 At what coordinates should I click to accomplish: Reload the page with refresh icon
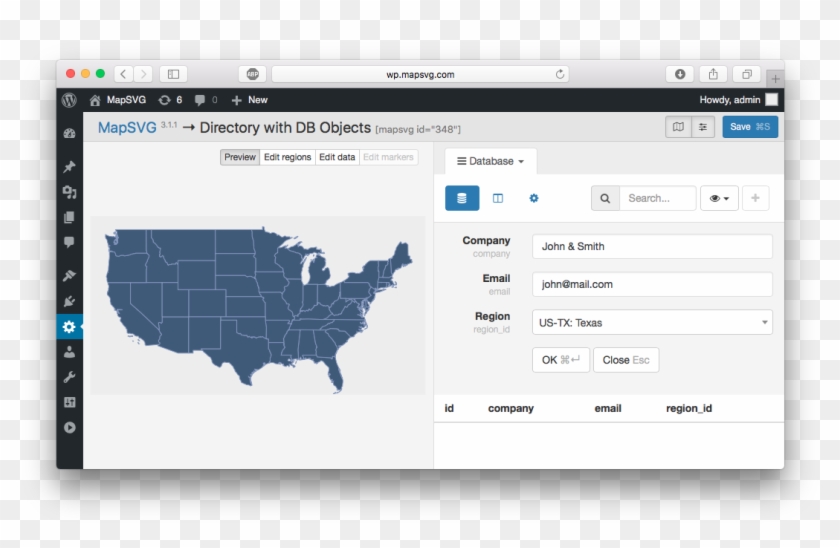tap(560, 74)
